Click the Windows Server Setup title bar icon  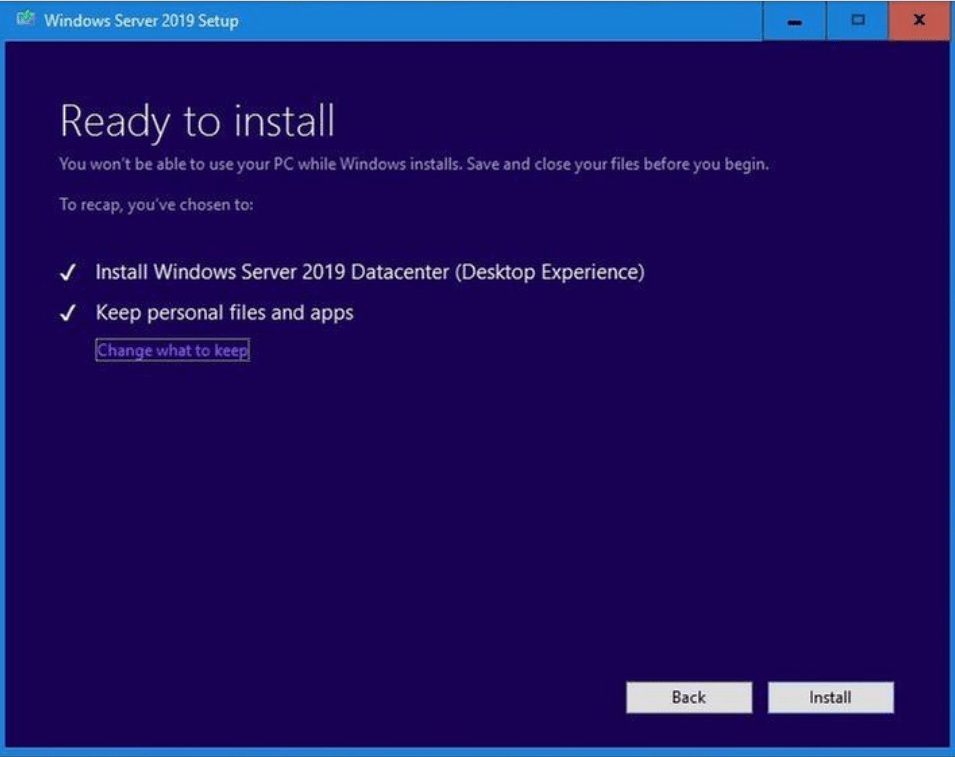[26, 20]
